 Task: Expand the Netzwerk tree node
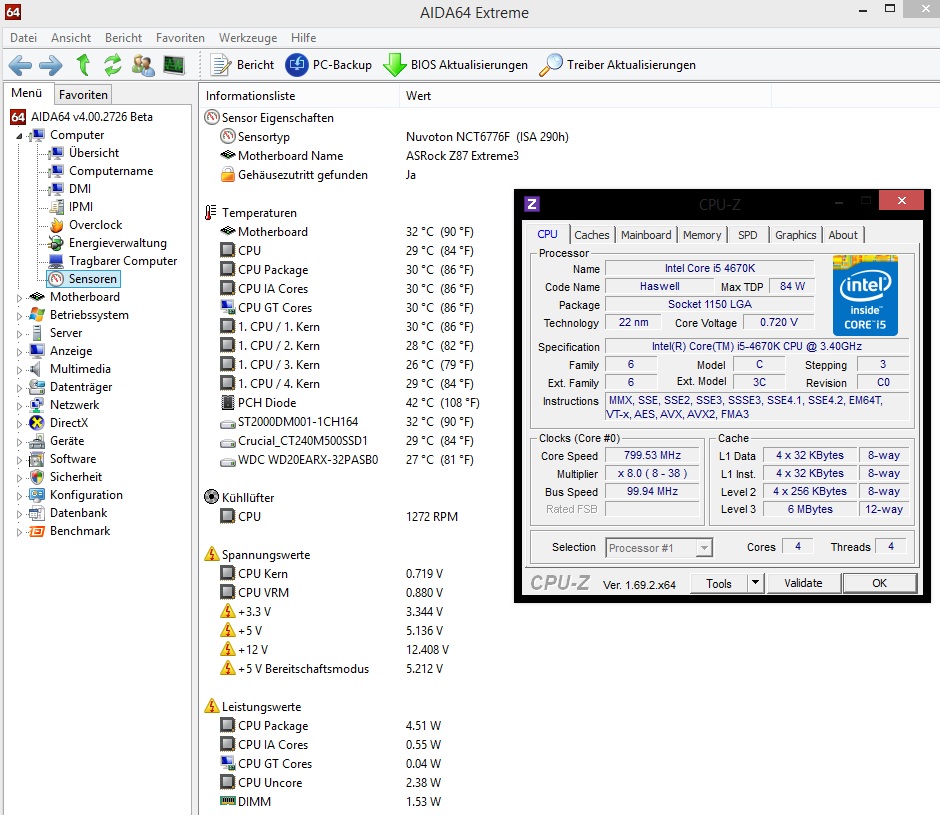[19, 405]
